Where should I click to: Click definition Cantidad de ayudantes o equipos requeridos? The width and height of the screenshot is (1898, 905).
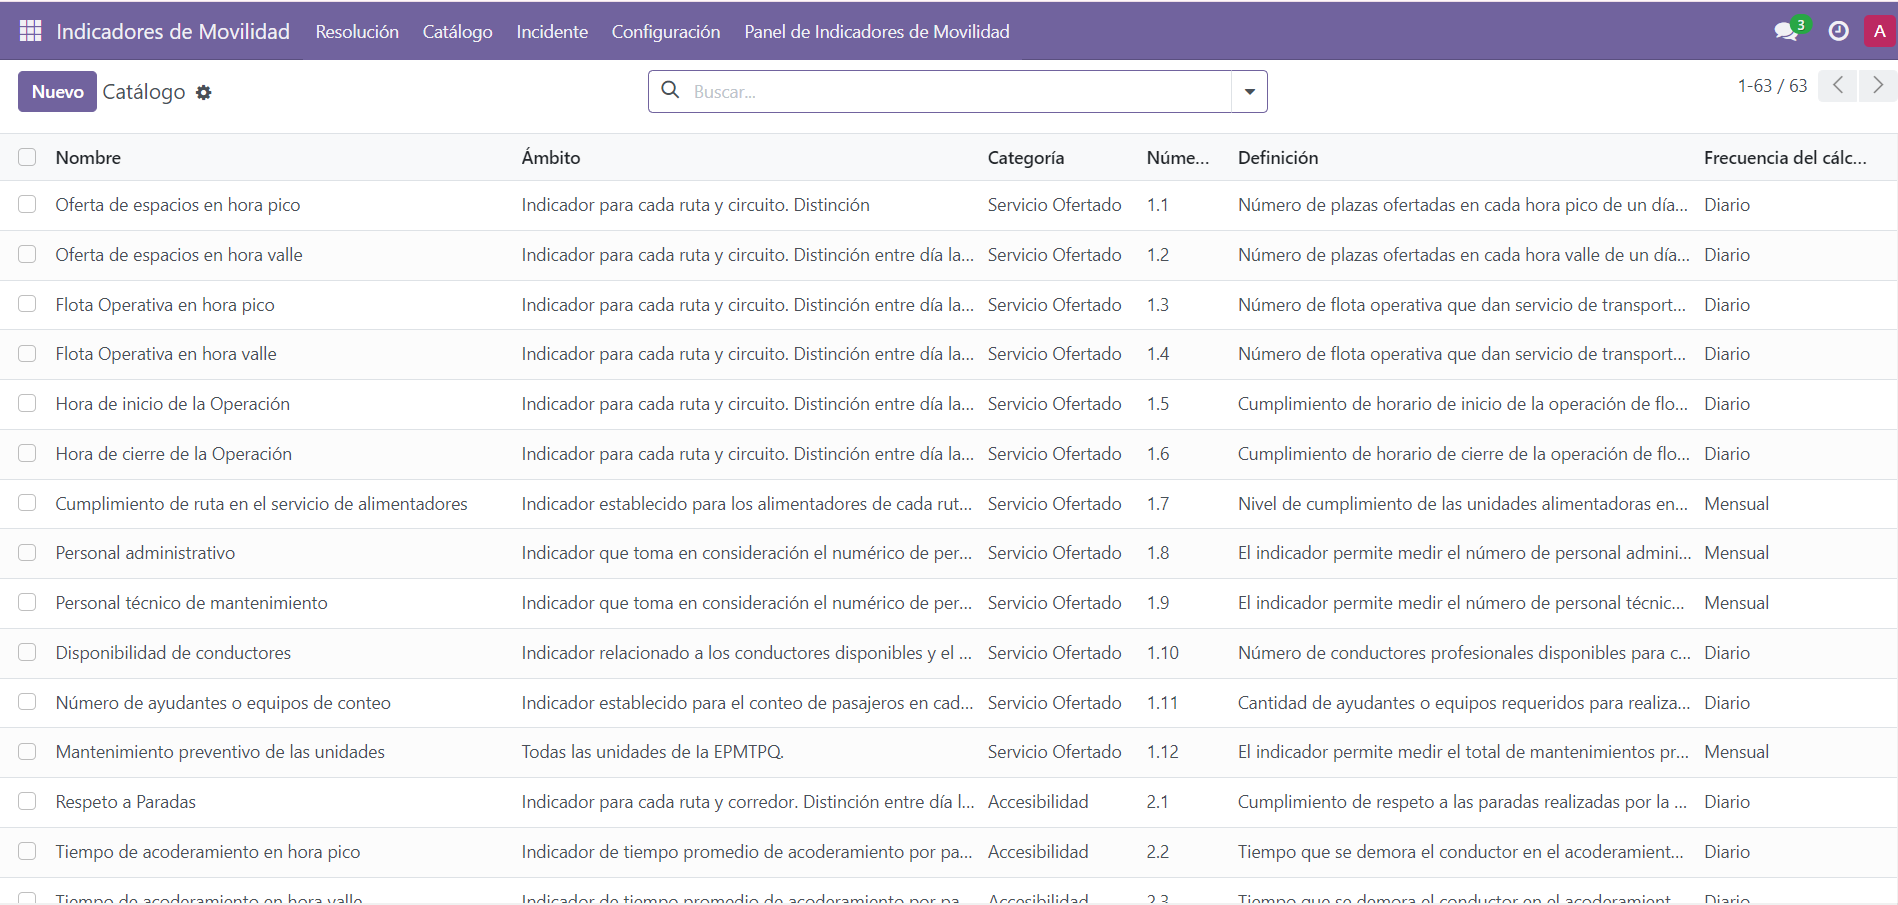(1464, 703)
